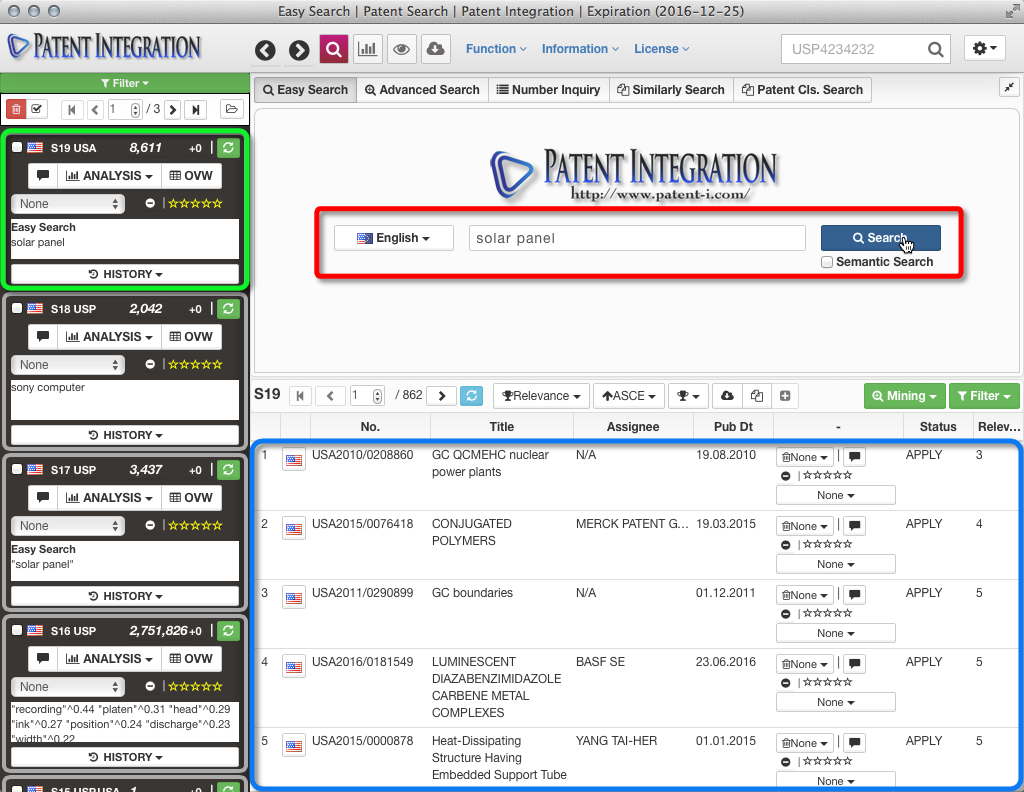This screenshot has height=792, width=1024.
Task: Click the select-all checkmark icon in sidebar
Action: point(37,109)
